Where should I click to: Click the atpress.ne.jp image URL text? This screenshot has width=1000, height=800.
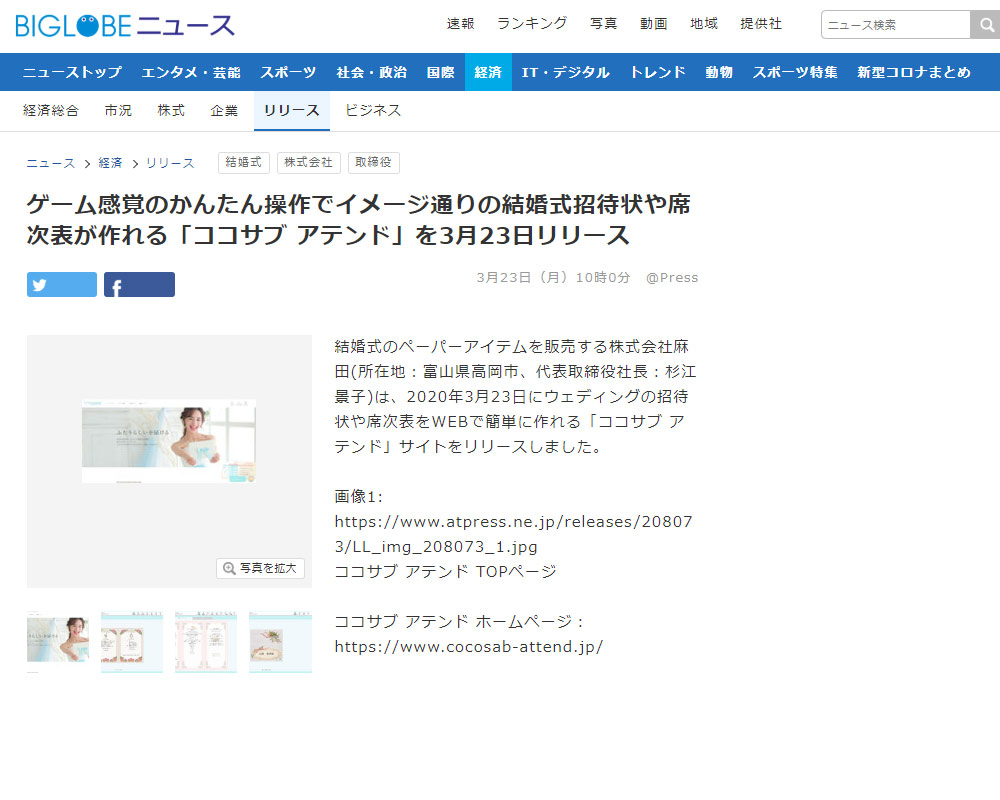(513, 534)
